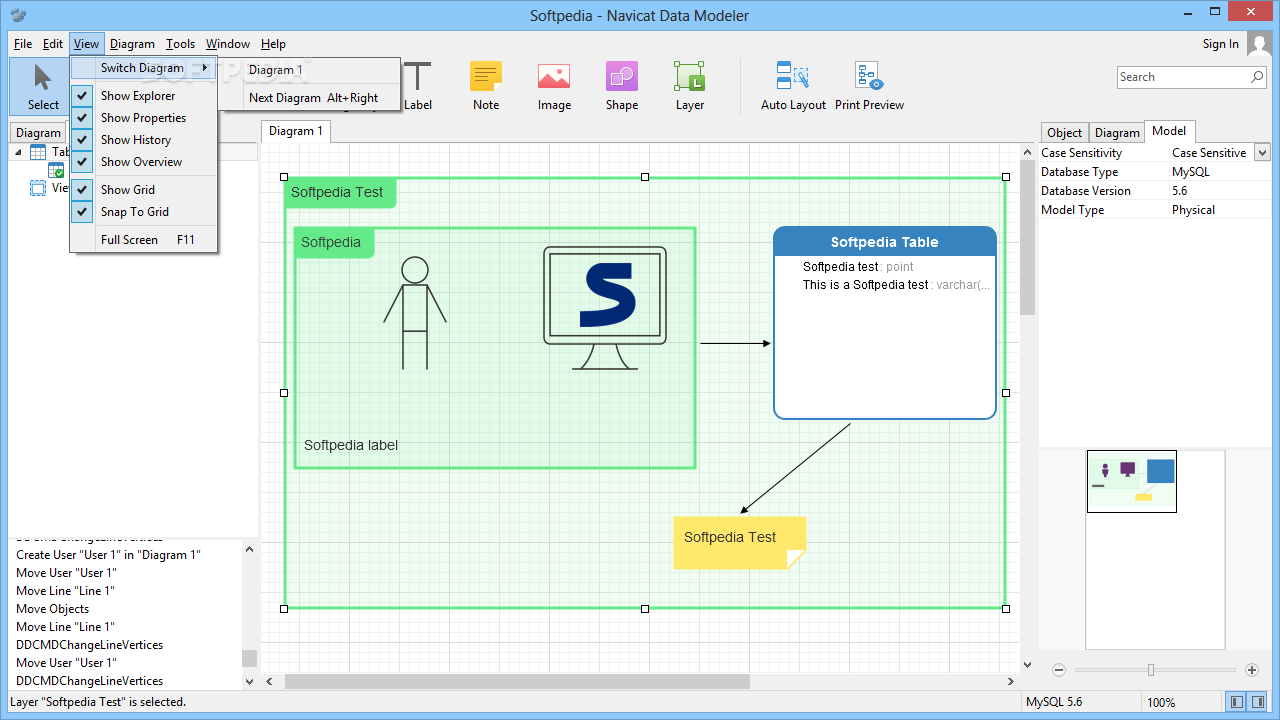This screenshot has width=1280, height=720.
Task: Toggle the right panel status bar icon
Action: pyautogui.click(x=1259, y=702)
